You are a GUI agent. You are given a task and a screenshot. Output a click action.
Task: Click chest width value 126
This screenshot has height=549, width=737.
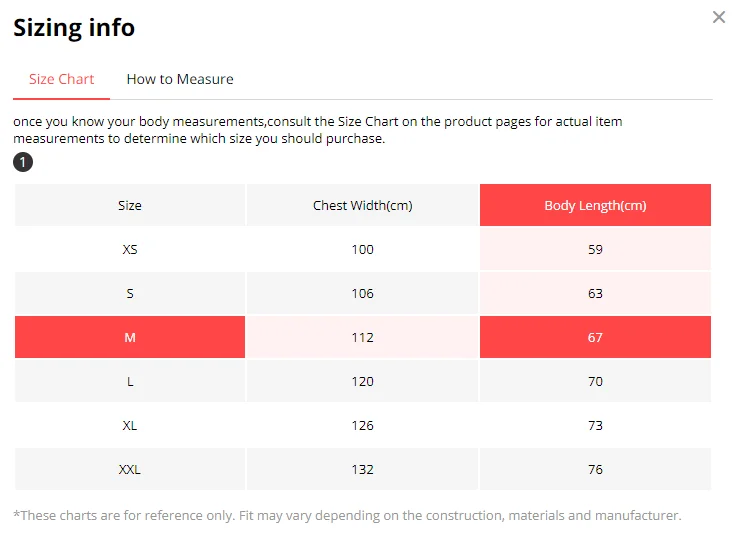point(362,425)
